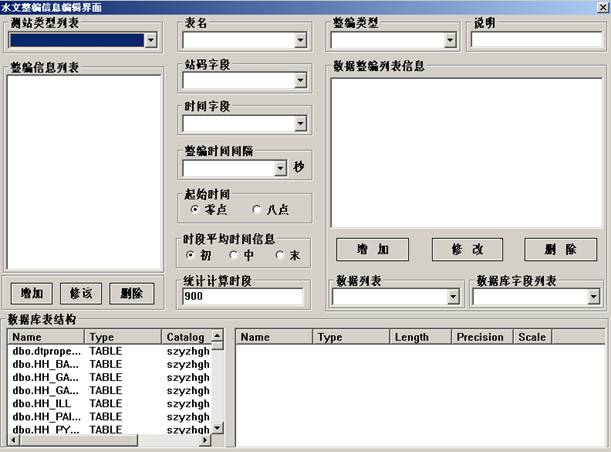Viewport: 611px width, 452px height.
Task: Expand the 表名 combo box
Action: click(300, 41)
